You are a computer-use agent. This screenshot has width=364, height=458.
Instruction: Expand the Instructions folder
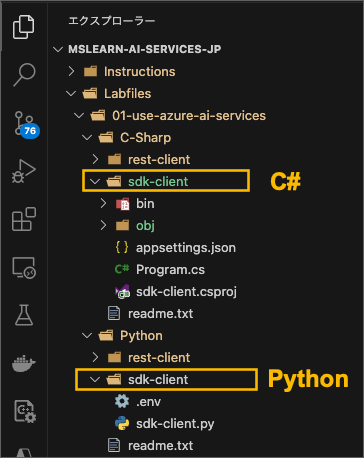[71, 71]
